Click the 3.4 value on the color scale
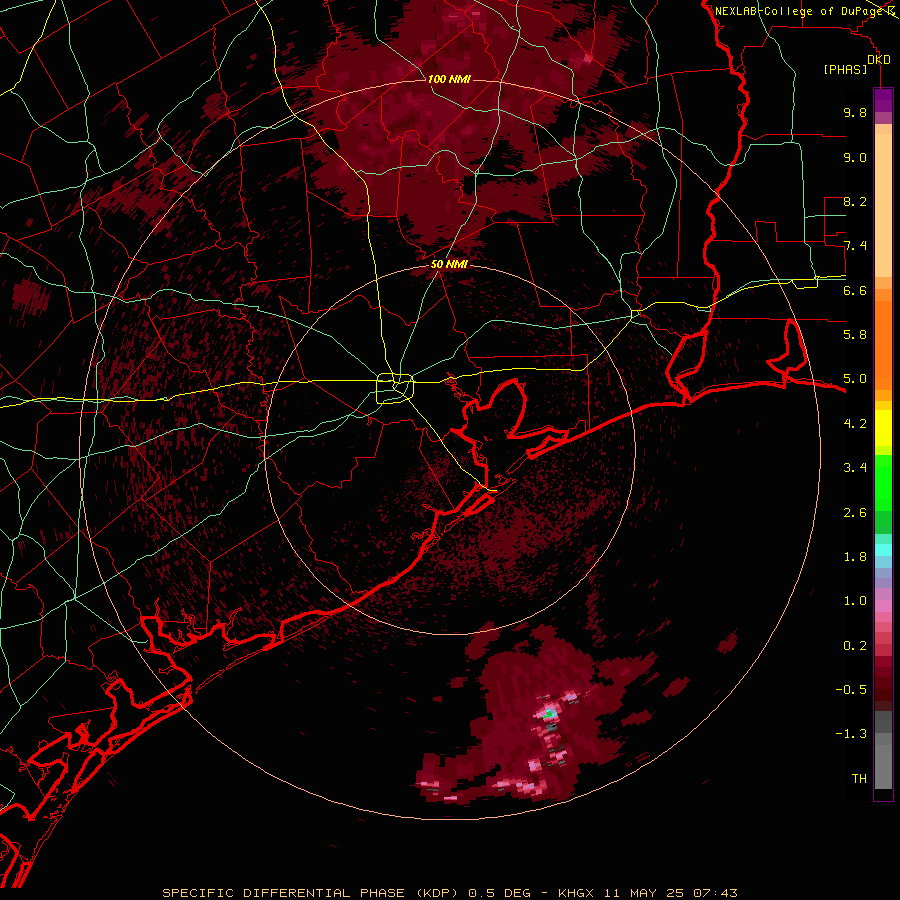Image resolution: width=900 pixels, height=900 pixels. (x=855, y=468)
